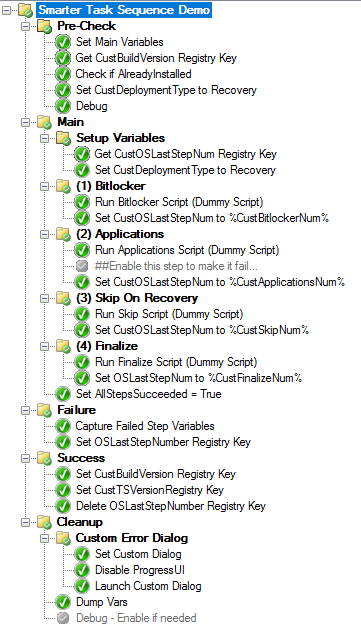
Task: Click the Custom Error Dialog folder icon
Action: 63,538
